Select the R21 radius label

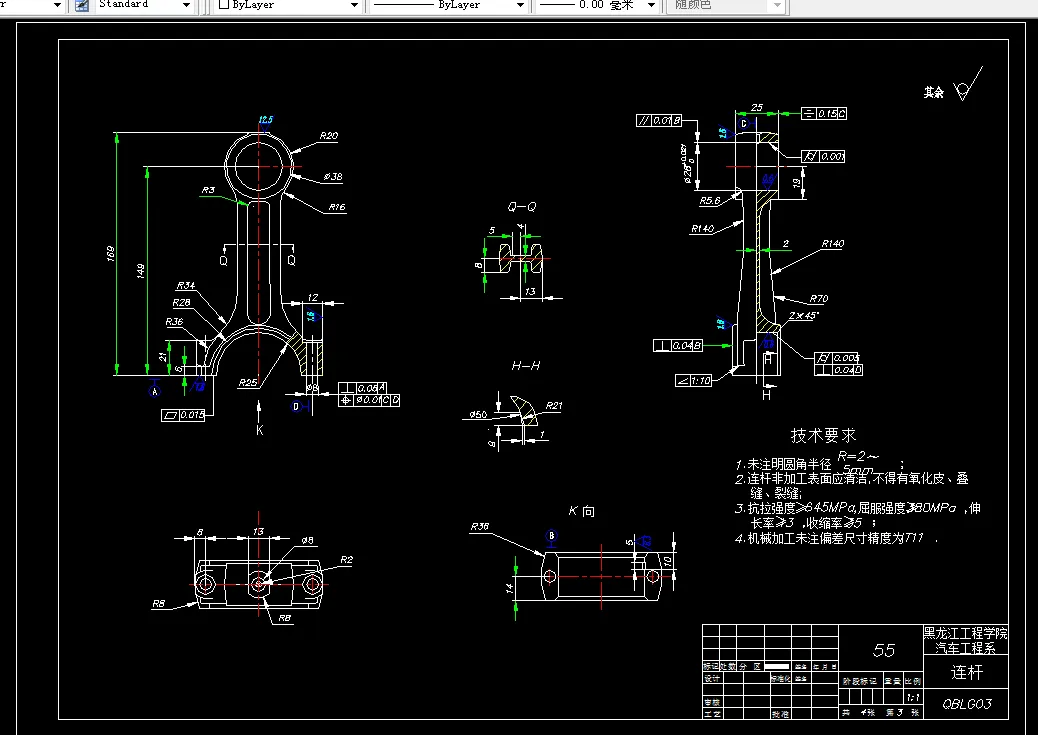(553, 406)
